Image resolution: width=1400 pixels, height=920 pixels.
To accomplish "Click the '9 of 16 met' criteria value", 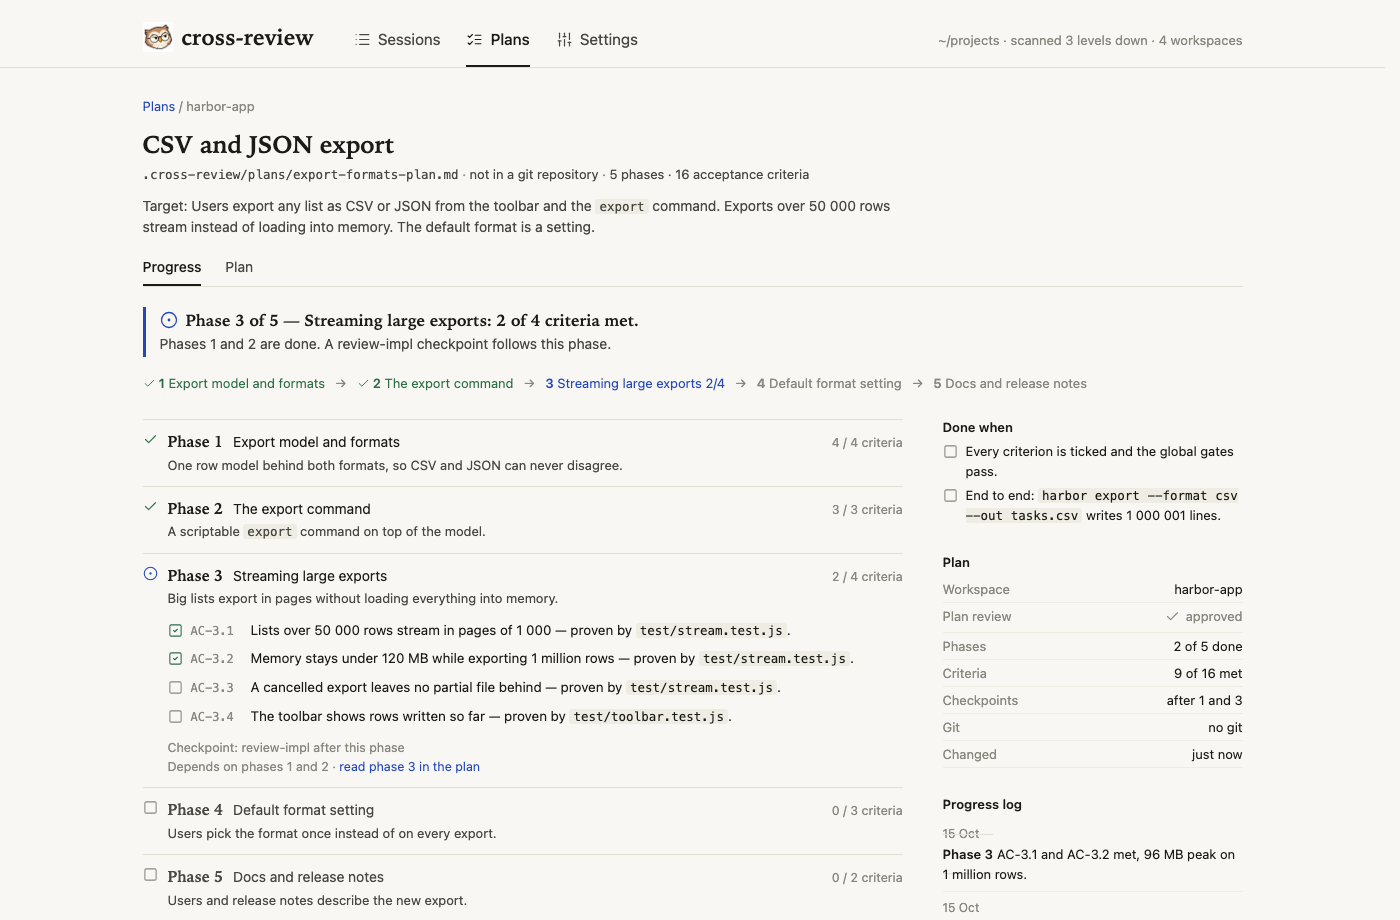I will (1208, 674).
